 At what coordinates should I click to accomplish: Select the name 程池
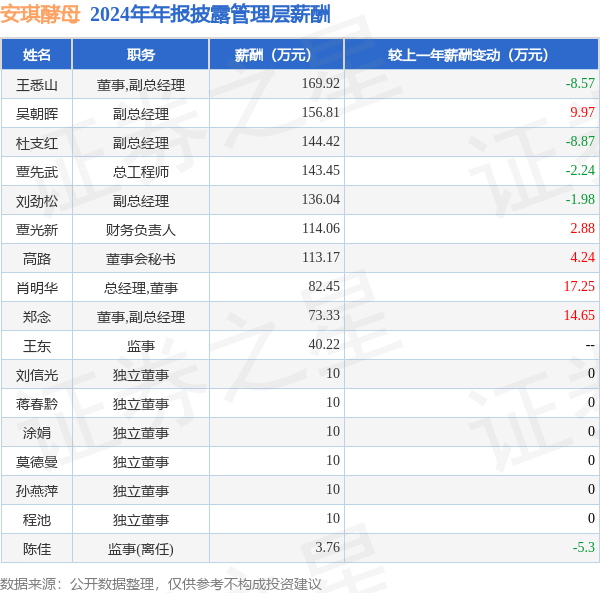37,520
